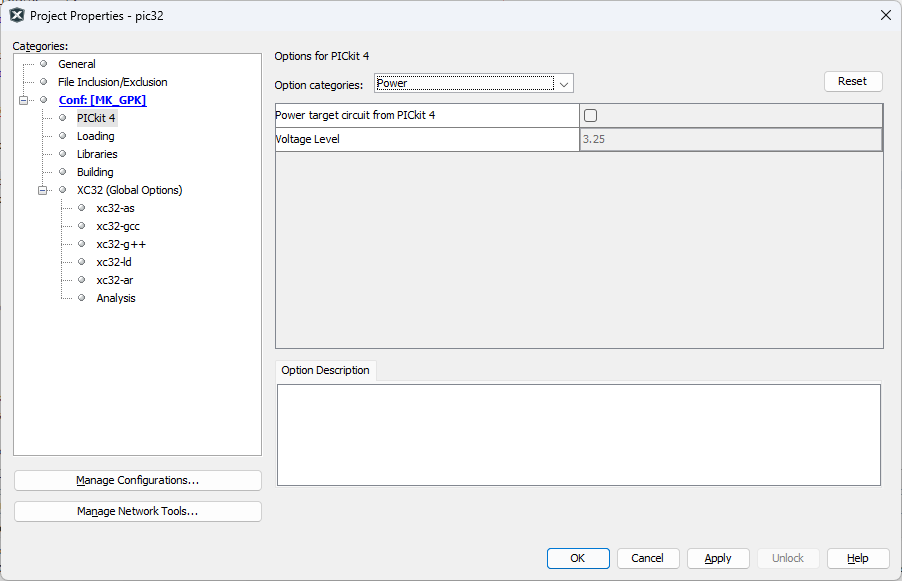Select the Analysis category node
Screen dimensions: 902x581
116,298
